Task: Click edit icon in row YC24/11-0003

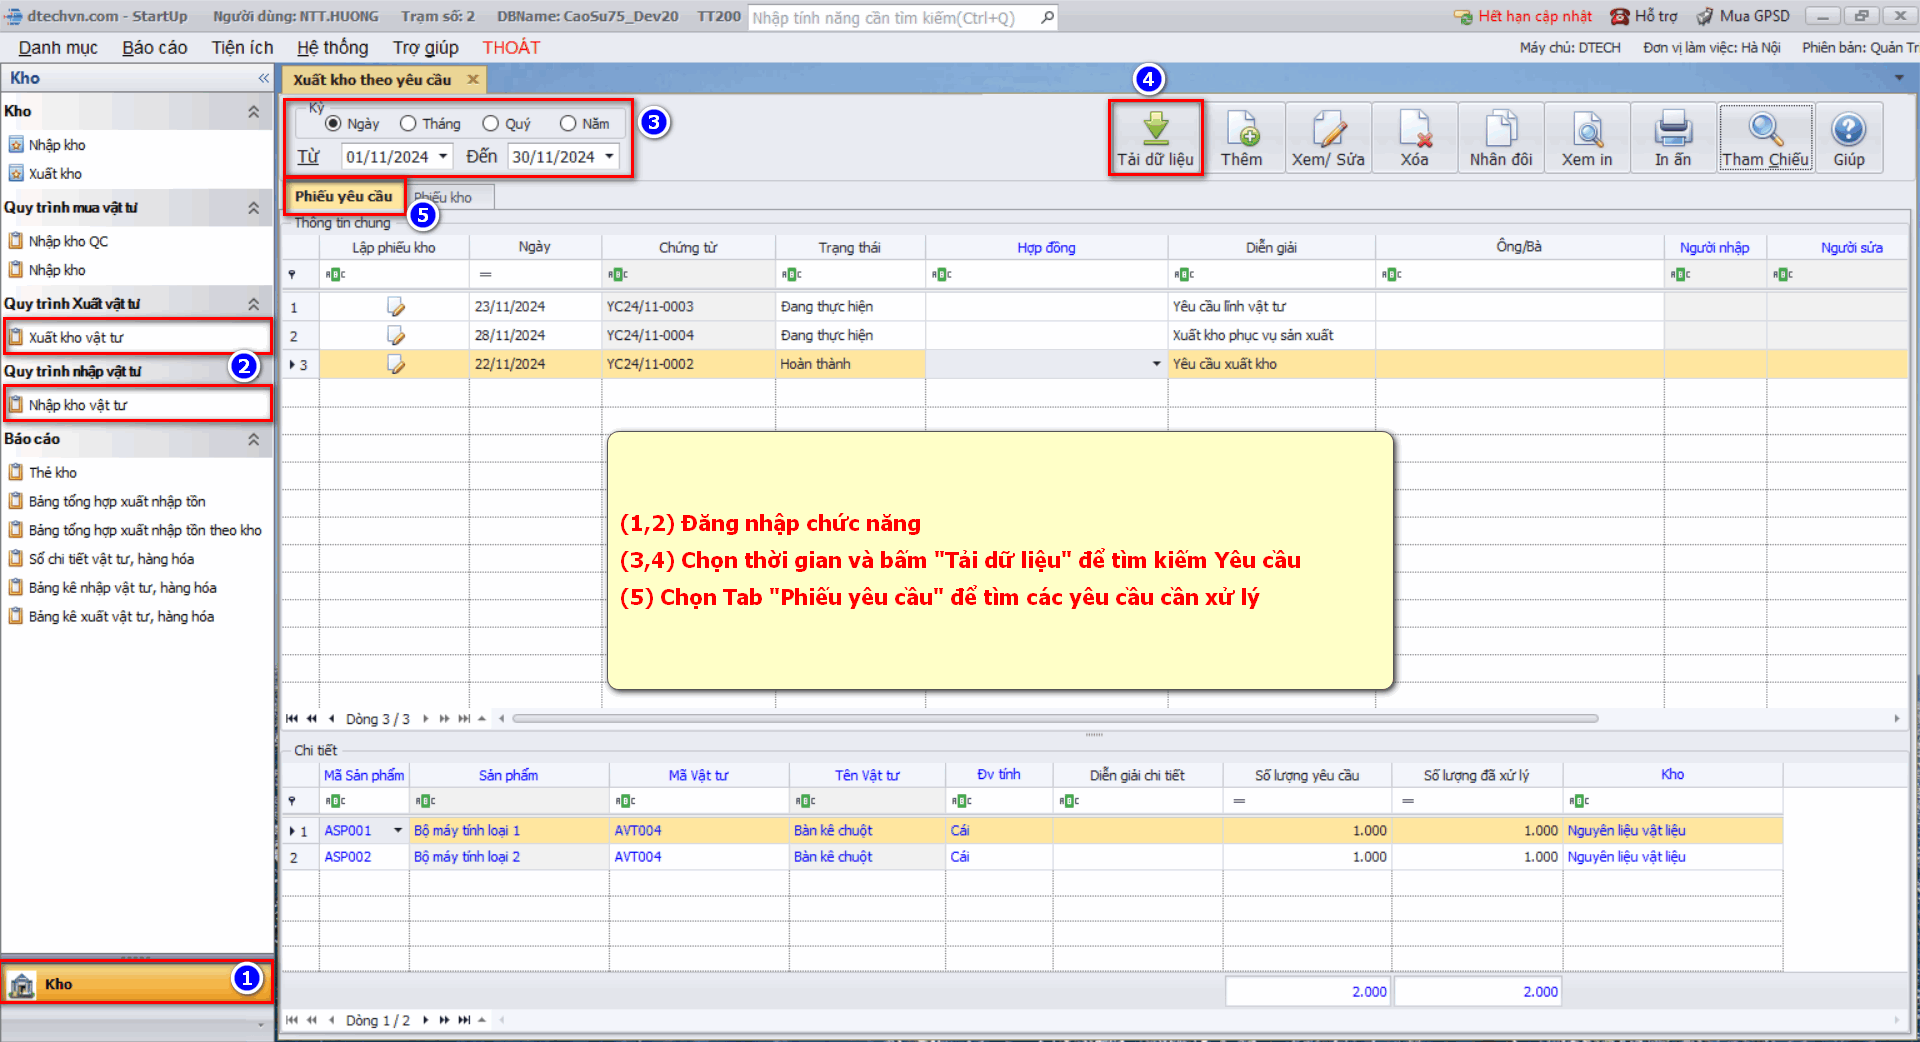Action: click(396, 307)
